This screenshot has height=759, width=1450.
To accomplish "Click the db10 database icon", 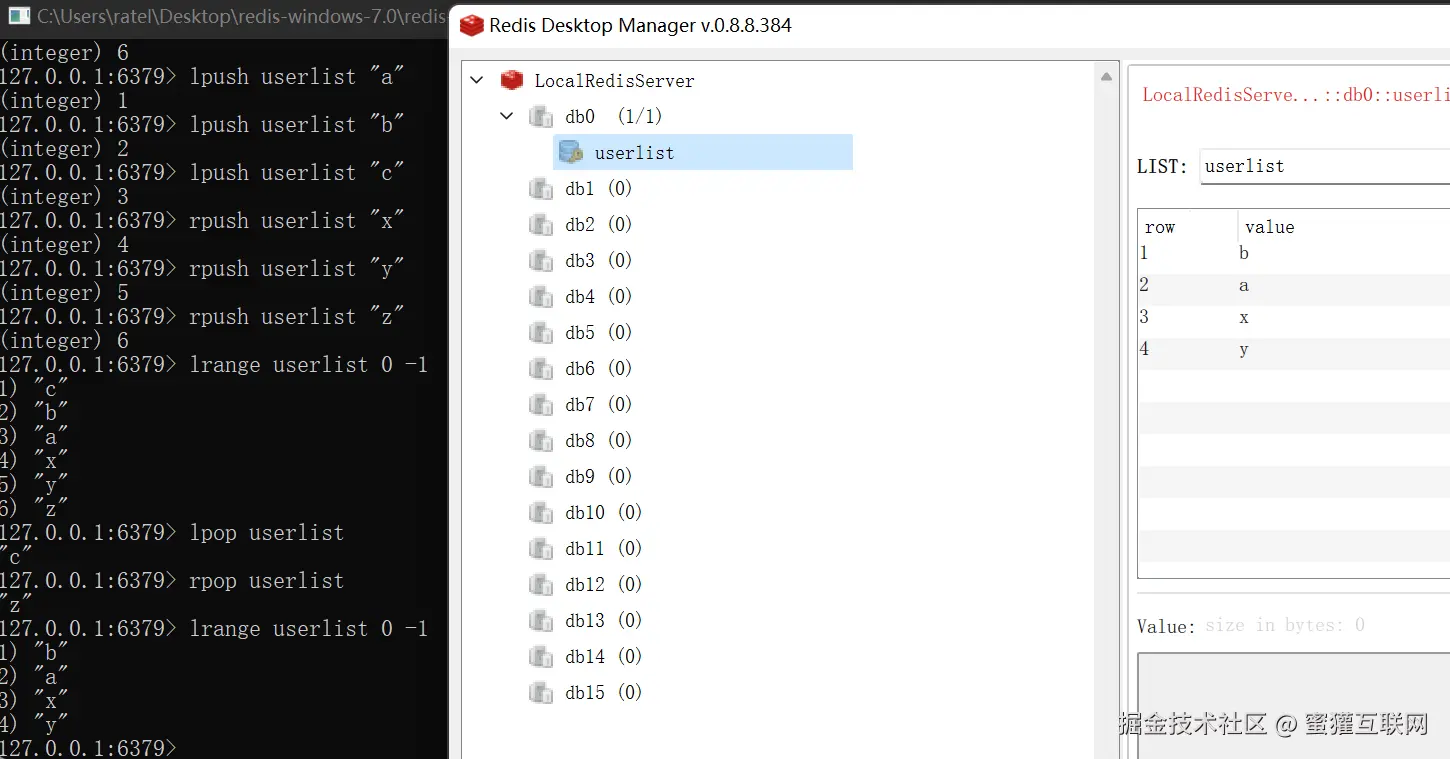I will coord(541,513).
